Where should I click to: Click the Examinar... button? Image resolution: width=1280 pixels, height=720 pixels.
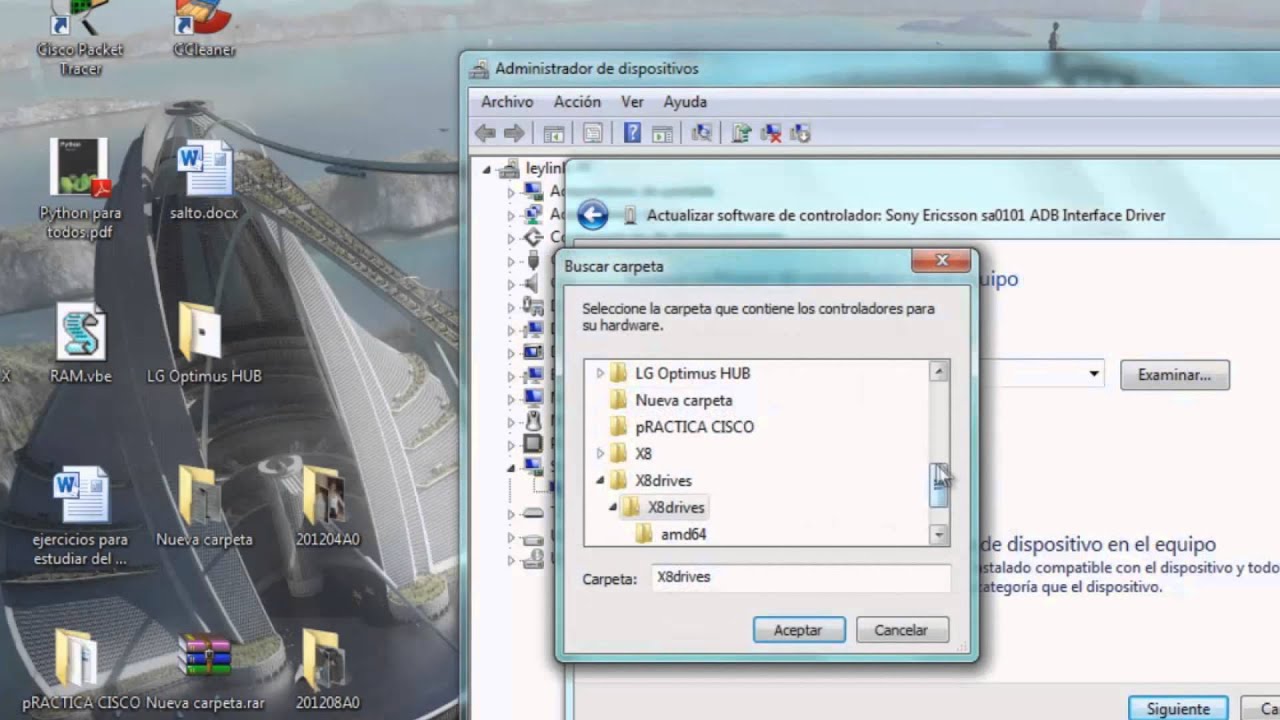1174,375
